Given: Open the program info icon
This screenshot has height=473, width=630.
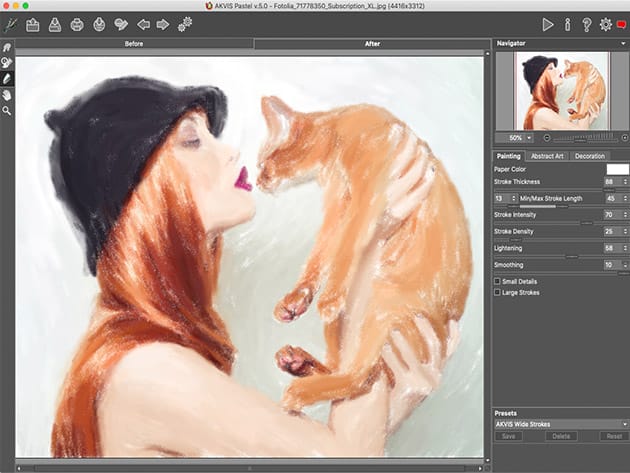Looking at the screenshot, I should point(567,24).
